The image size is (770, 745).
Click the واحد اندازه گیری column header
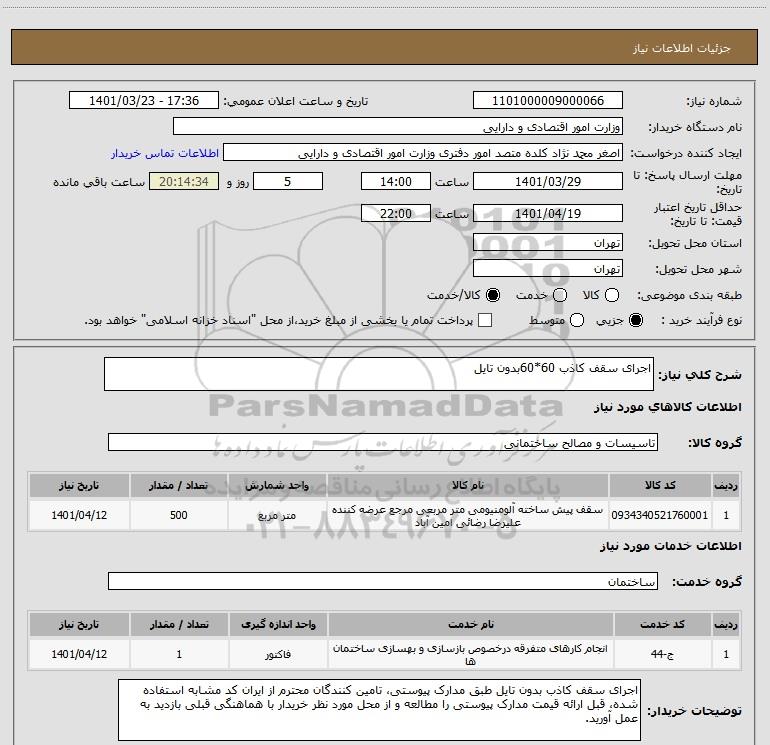(278, 624)
